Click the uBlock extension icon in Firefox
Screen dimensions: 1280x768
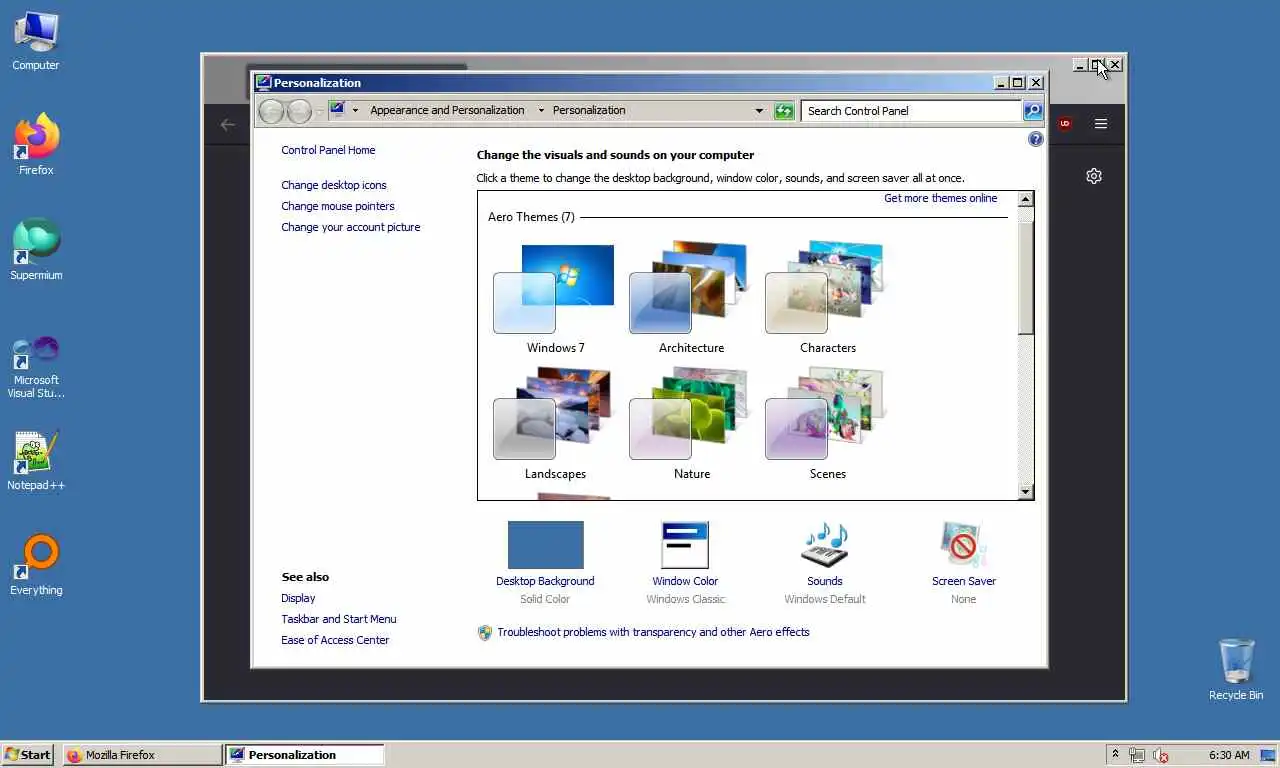point(1065,124)
